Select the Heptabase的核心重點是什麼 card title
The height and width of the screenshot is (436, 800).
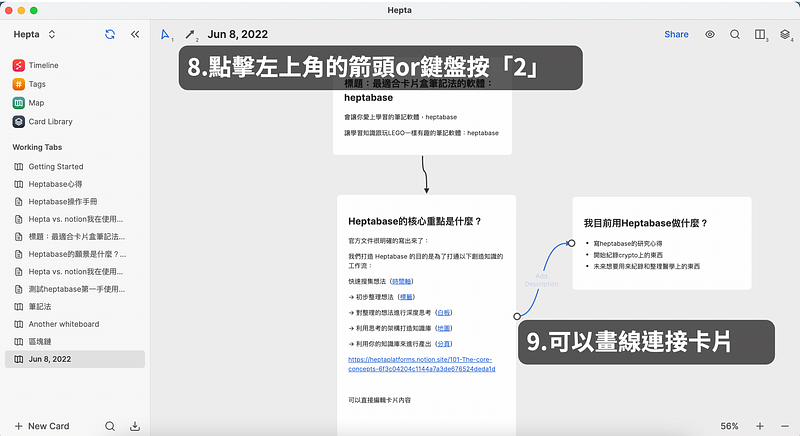point(415,221)
